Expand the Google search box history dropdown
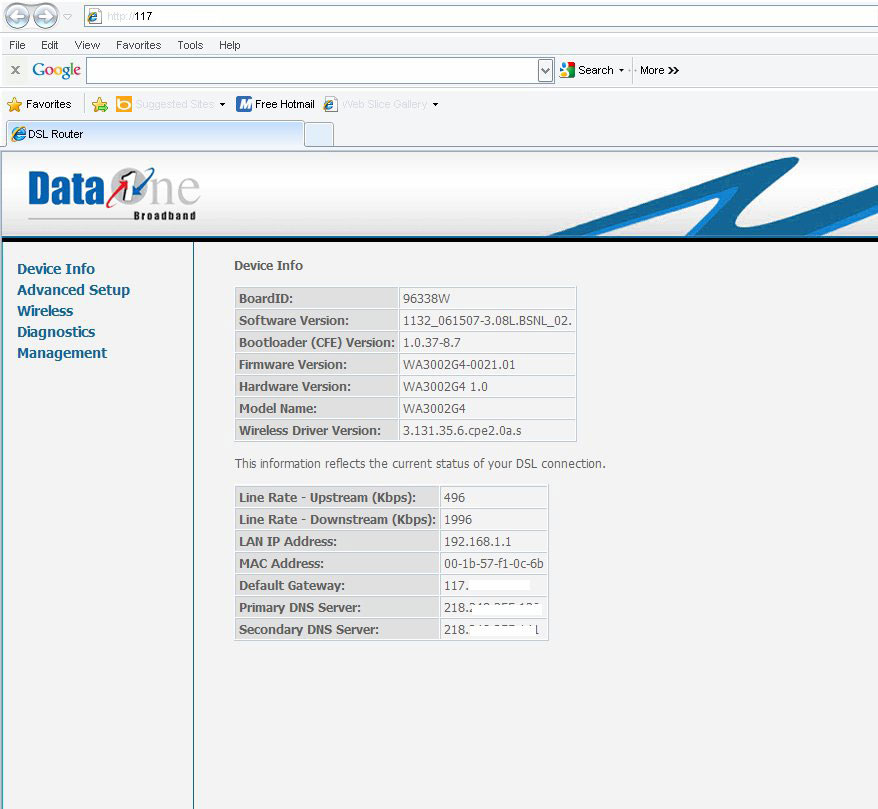 pyautogui.click(x=545, y=70)
